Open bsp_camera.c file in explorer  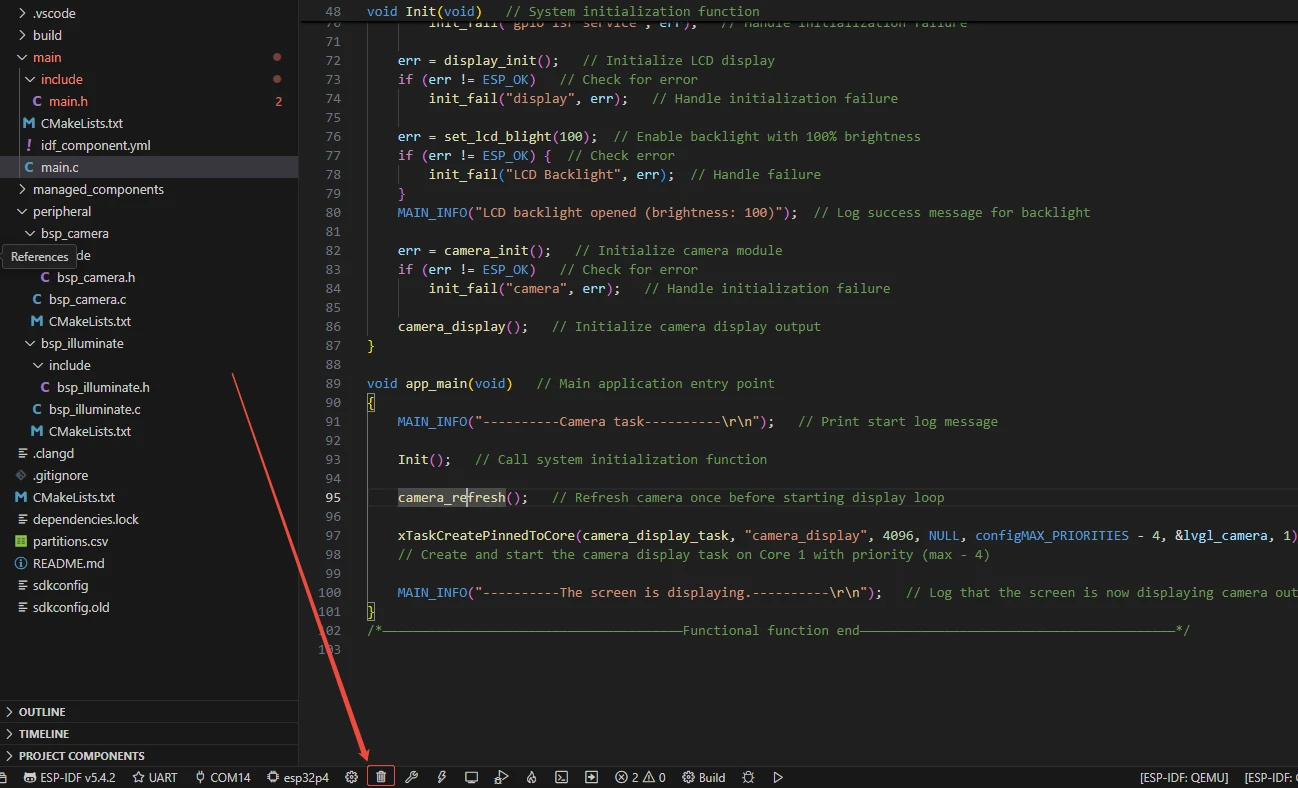tap(87, 299)
